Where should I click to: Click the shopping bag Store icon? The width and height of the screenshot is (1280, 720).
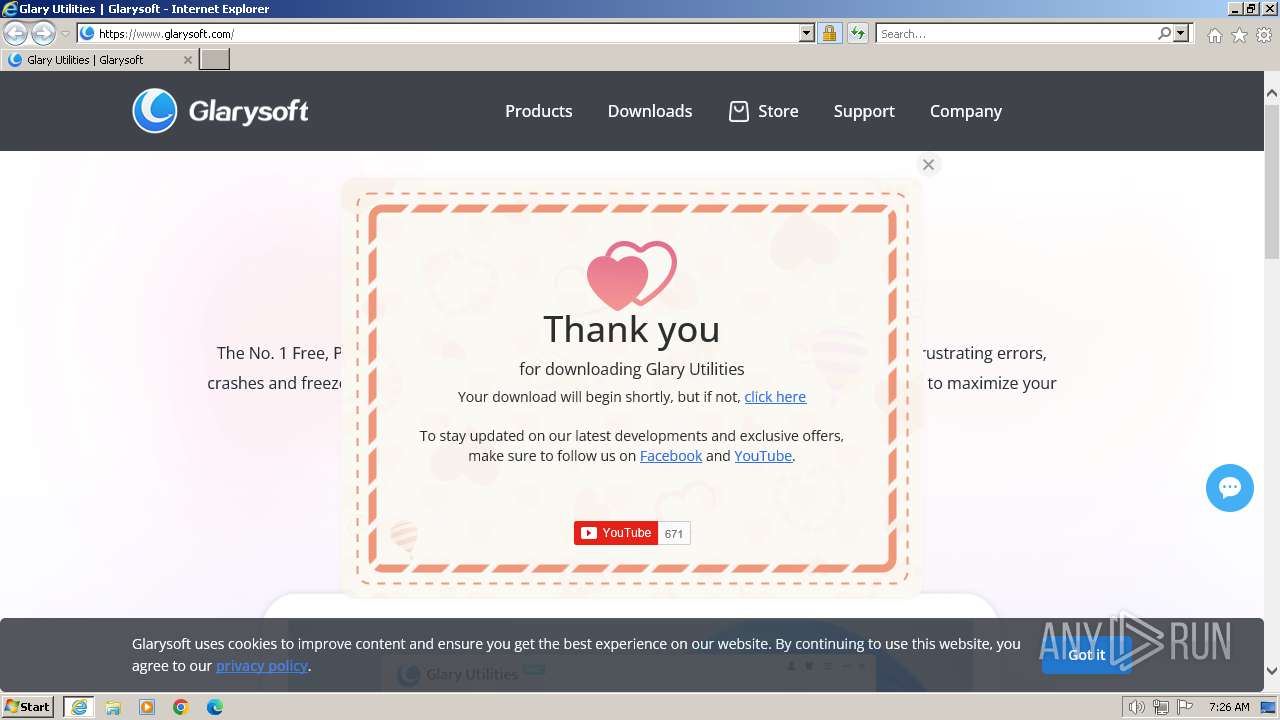738,111
